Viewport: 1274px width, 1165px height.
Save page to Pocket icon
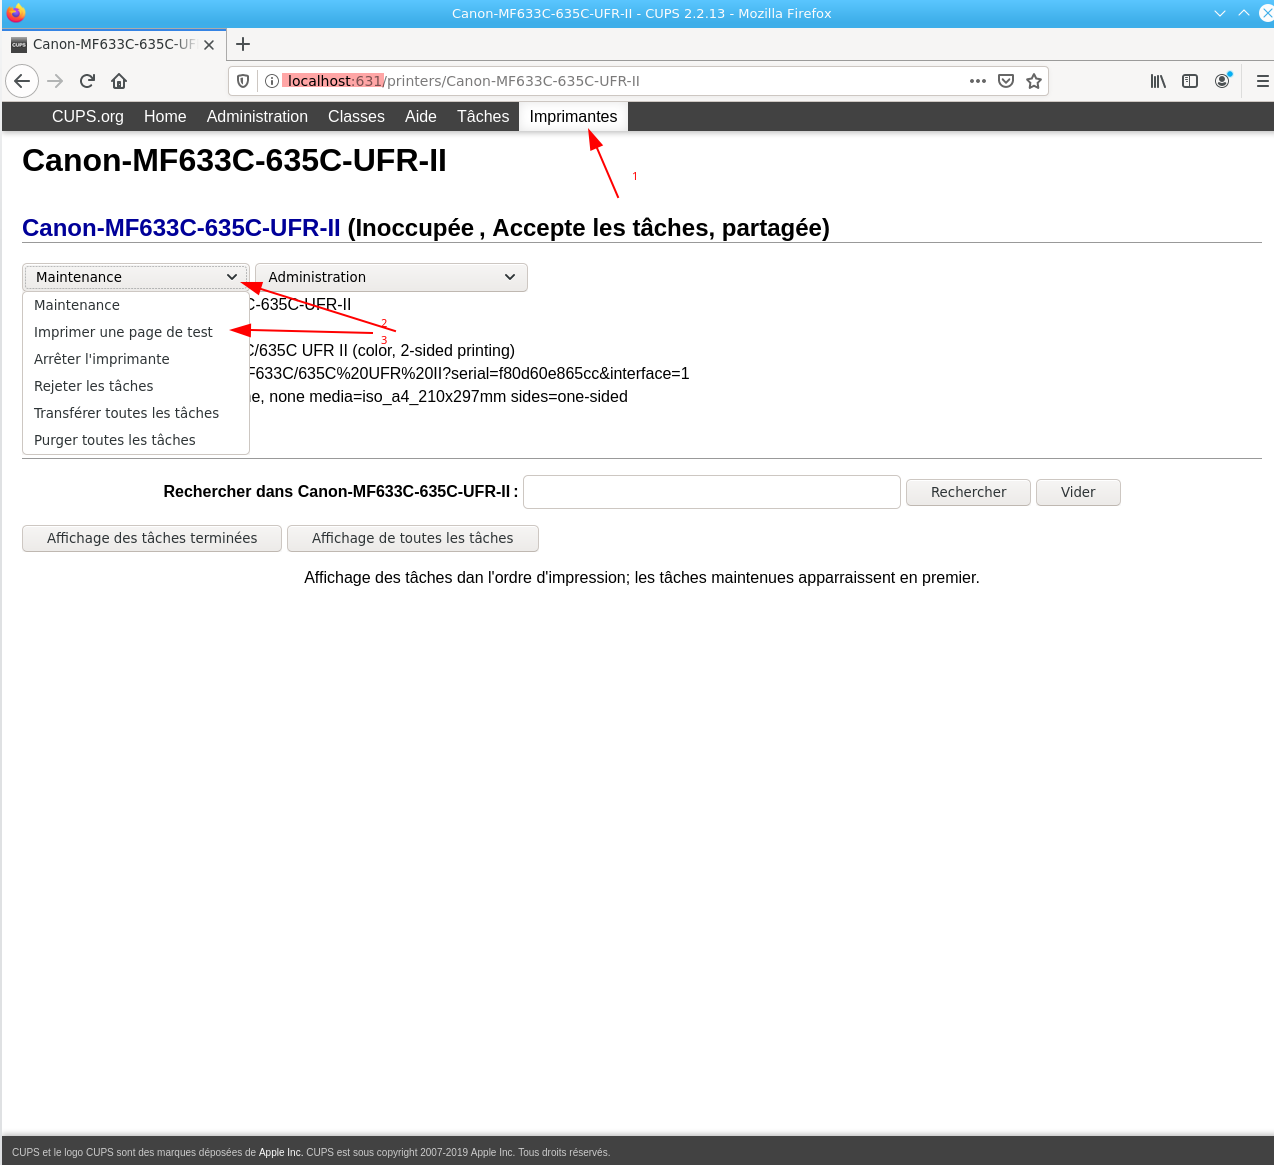click(x=1006, y=81)
